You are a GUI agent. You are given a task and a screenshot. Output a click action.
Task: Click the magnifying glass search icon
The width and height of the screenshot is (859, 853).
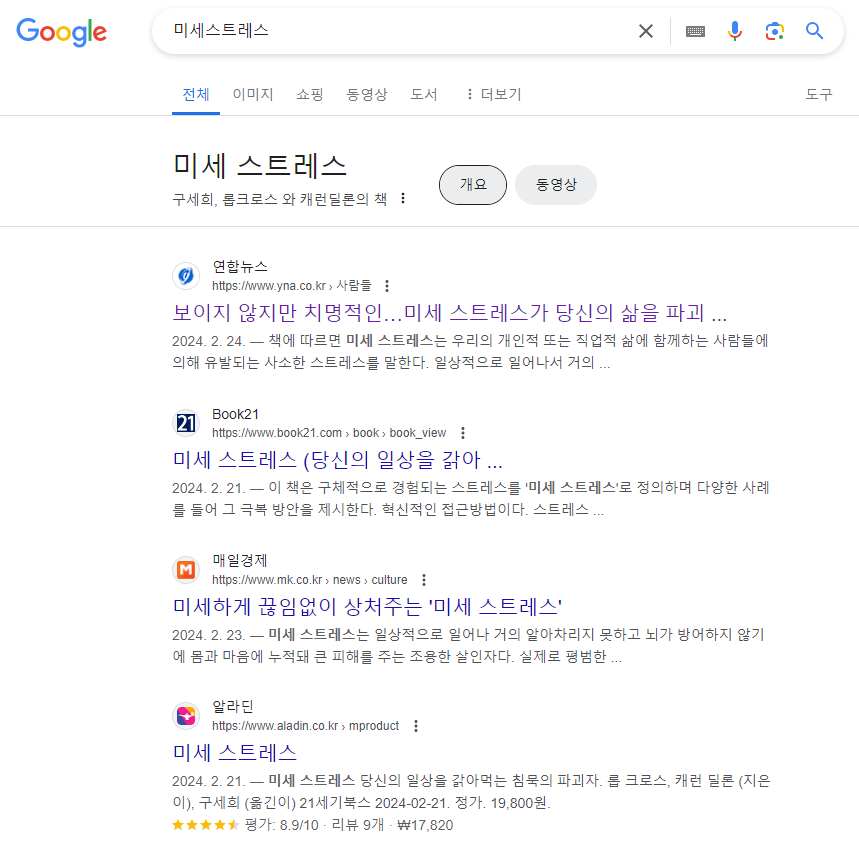coord(815,31)
